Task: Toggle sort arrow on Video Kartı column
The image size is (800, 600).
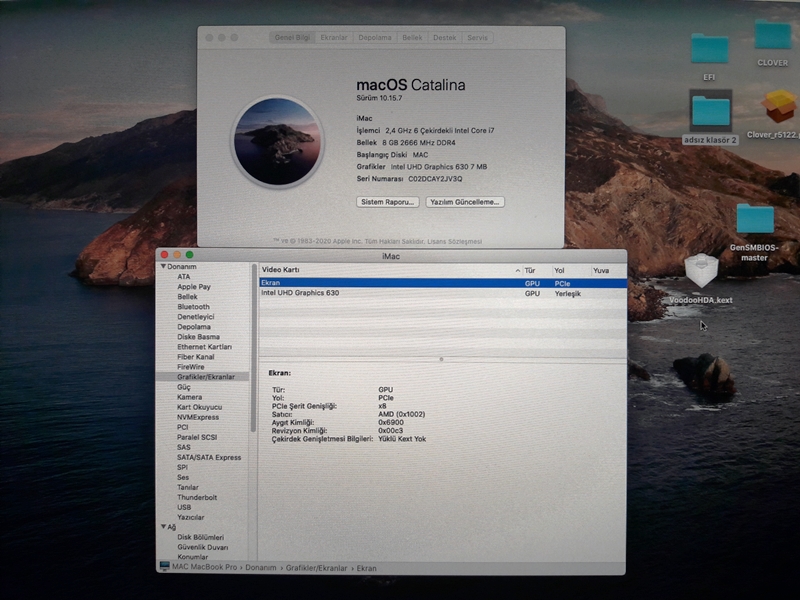Action: coord(517,271)
